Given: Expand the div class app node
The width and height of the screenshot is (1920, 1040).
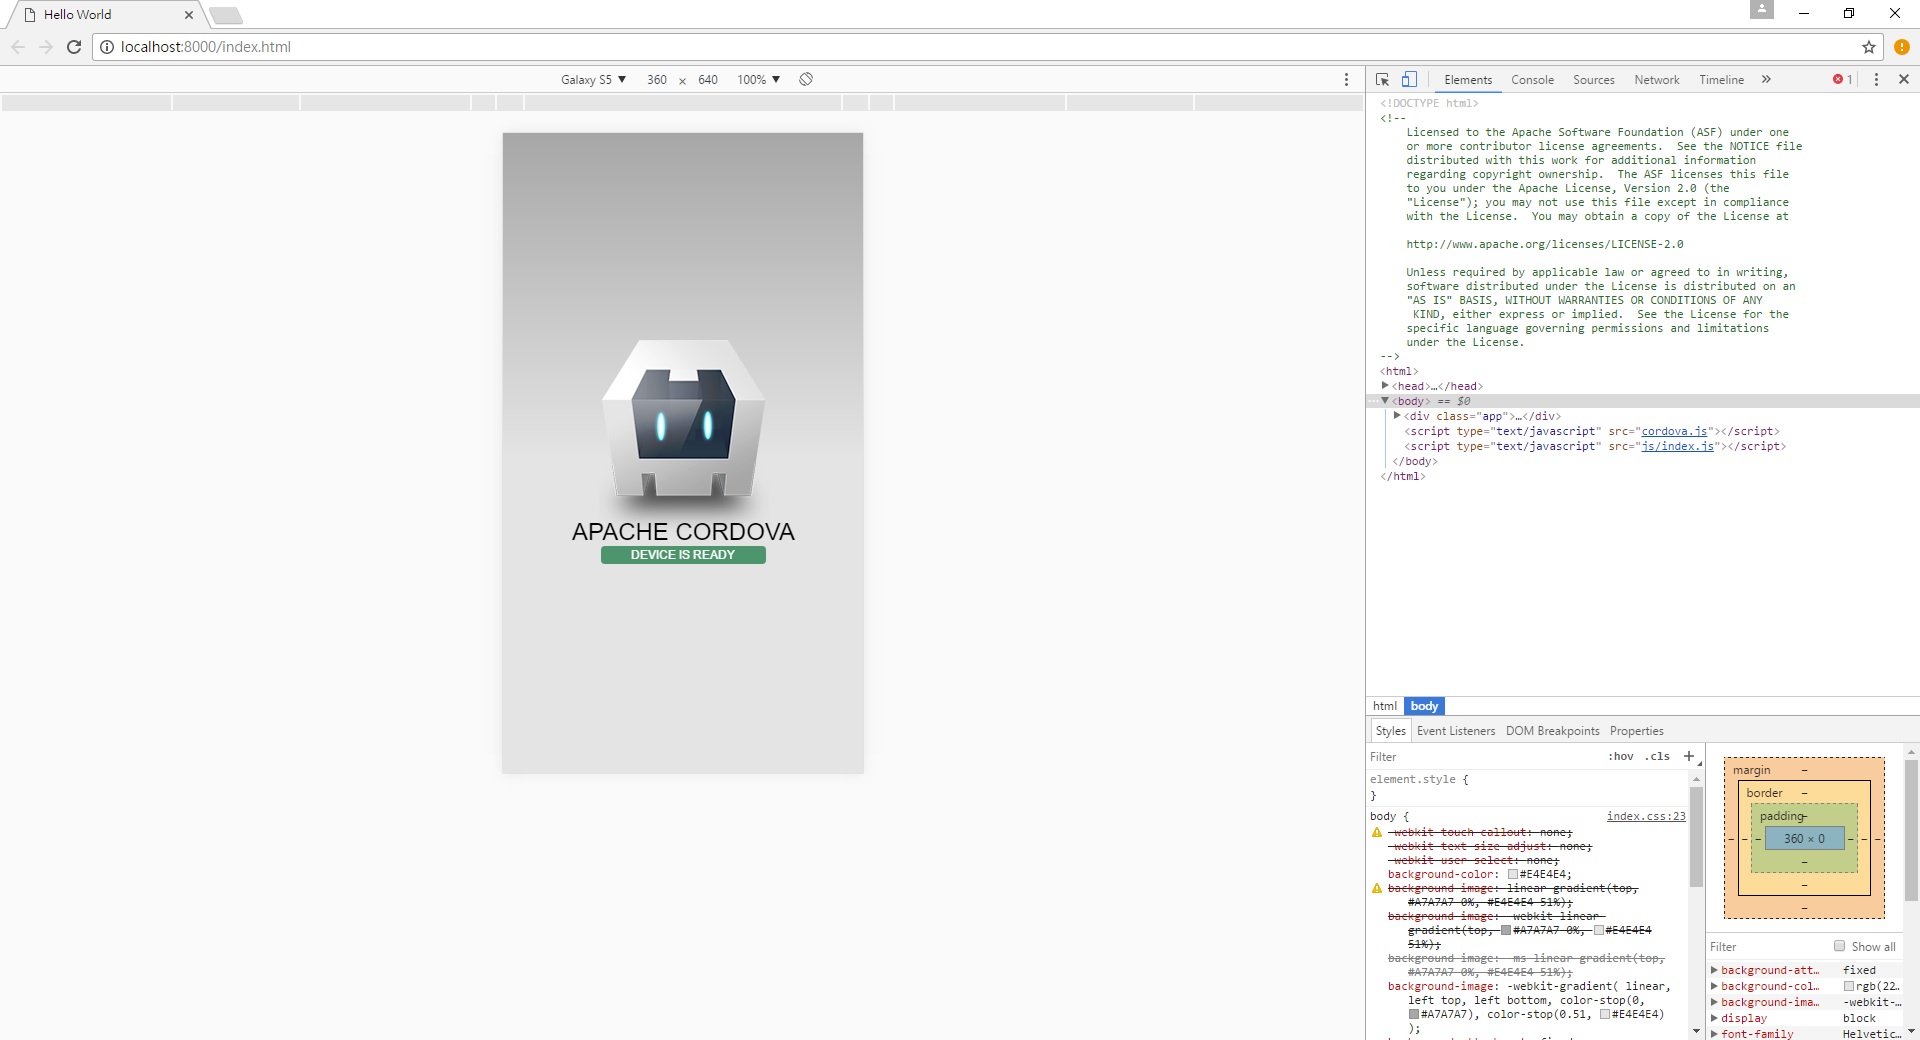Looking at the screenshot, I should (1397, 415).
